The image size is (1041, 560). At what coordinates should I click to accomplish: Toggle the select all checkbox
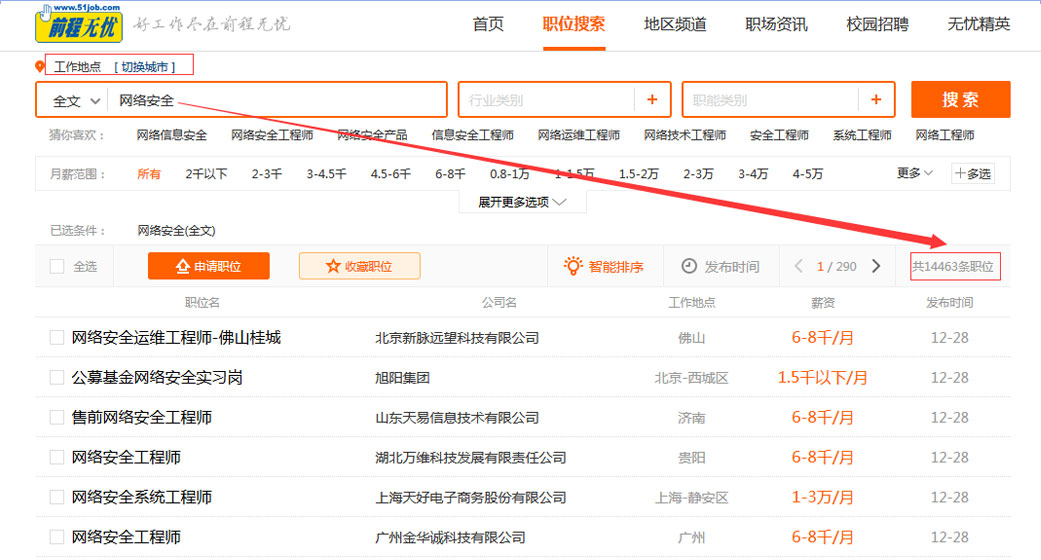(x=57, y=266)
